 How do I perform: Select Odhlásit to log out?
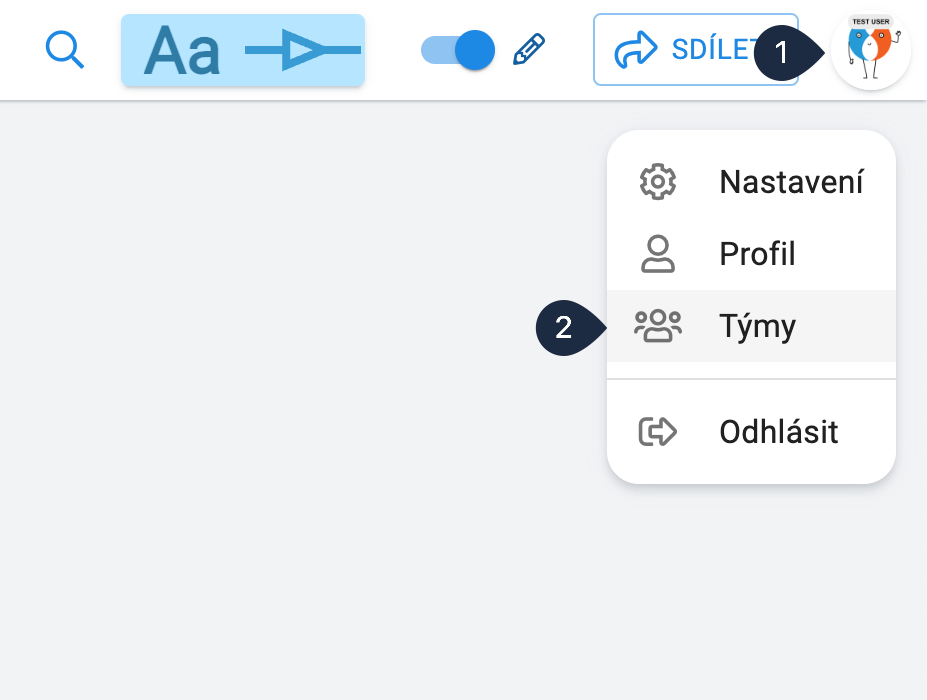(x=777, y=431)
